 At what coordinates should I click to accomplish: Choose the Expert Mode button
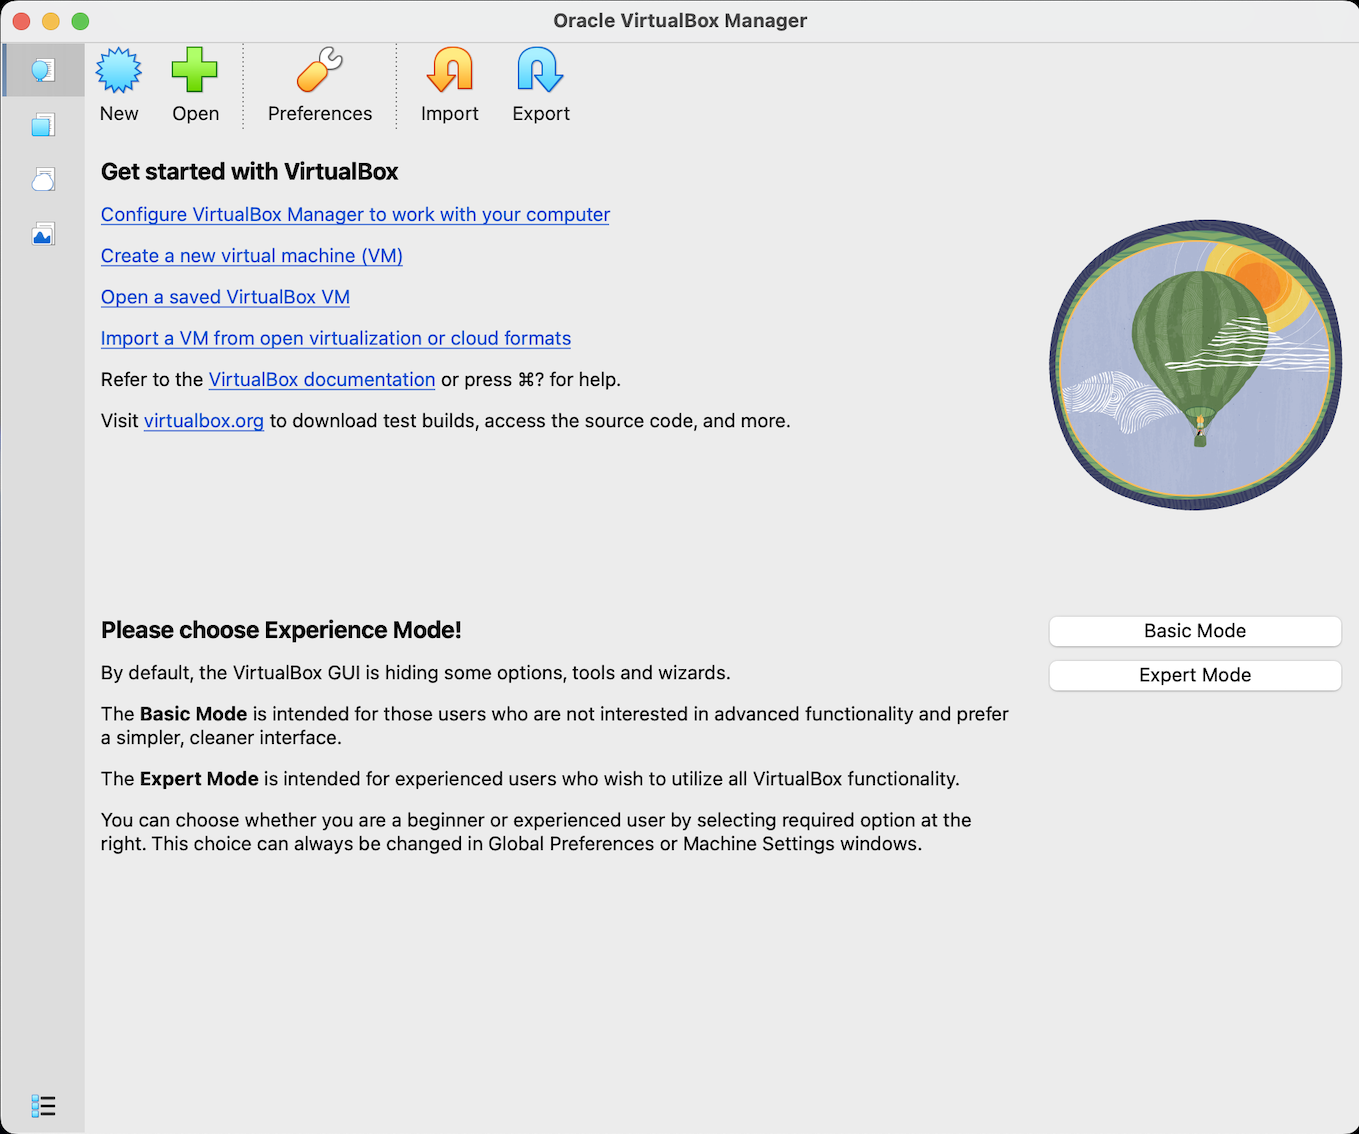pyautogui.click(x=1195, y=675)
